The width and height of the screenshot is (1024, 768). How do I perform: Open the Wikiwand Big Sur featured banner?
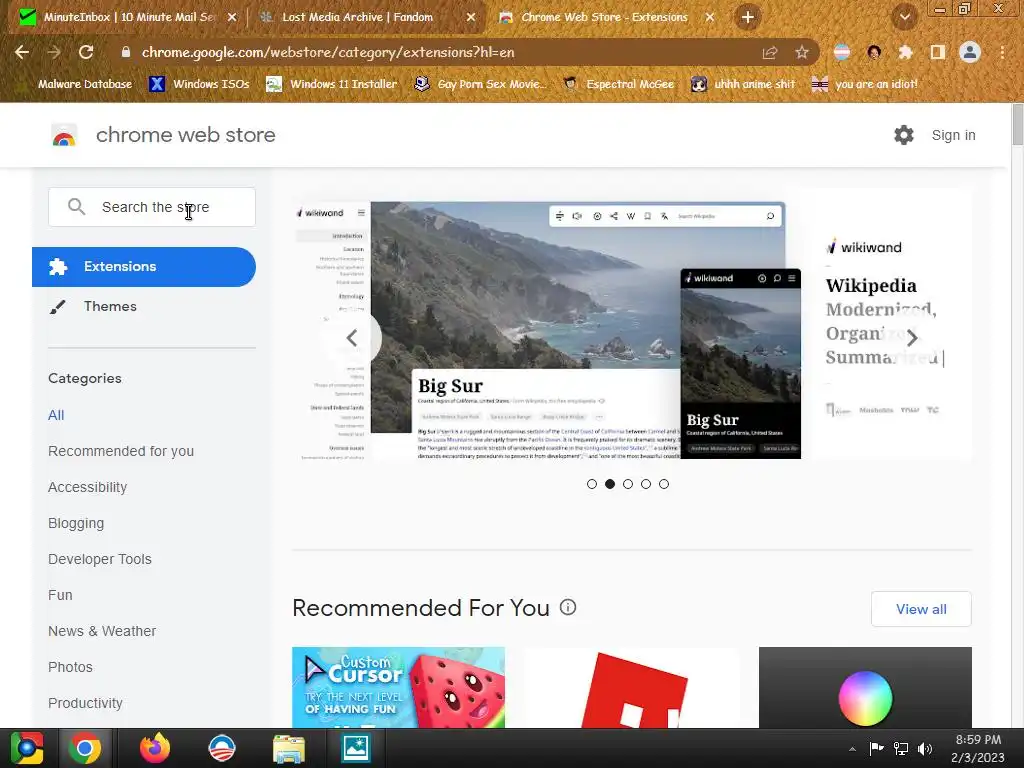tap(632, 325)
